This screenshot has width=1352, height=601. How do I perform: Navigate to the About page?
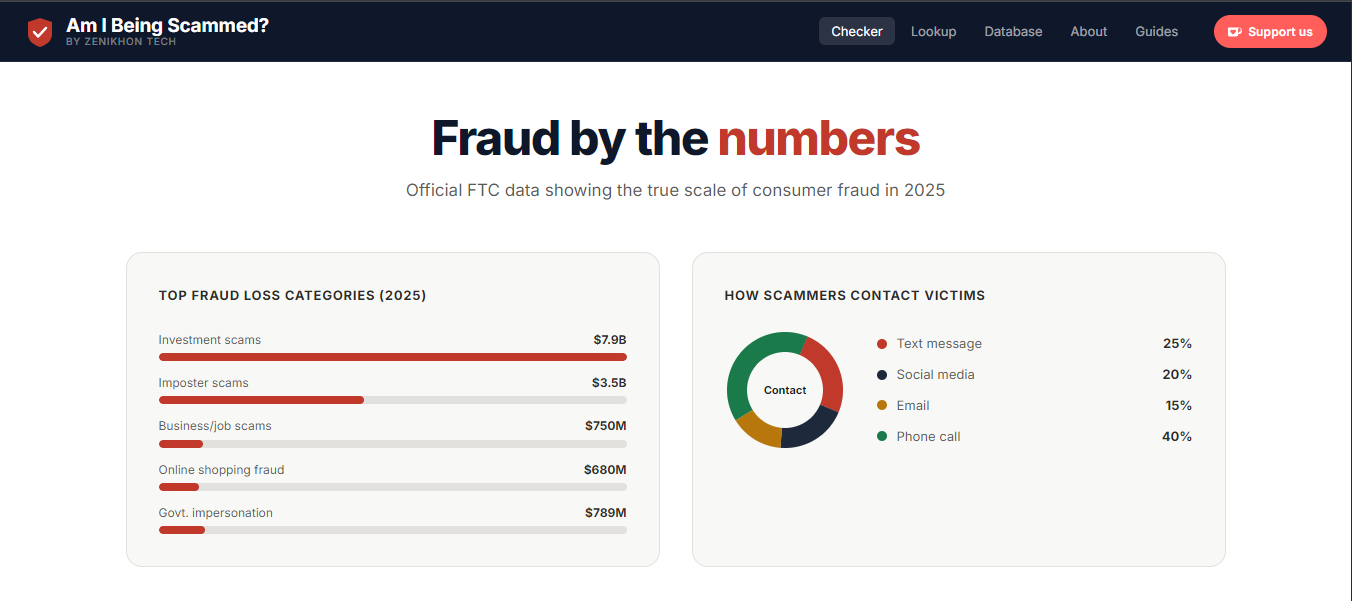(1088, 31)
